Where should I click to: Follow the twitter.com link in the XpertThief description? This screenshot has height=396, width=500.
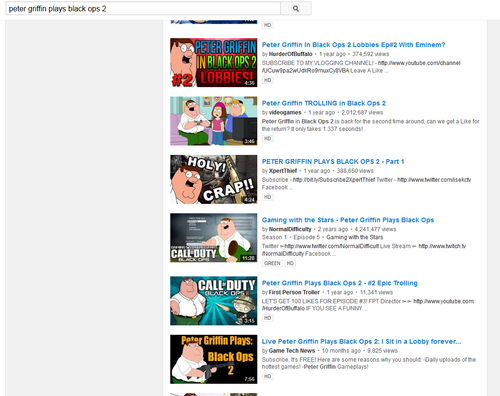434,180
